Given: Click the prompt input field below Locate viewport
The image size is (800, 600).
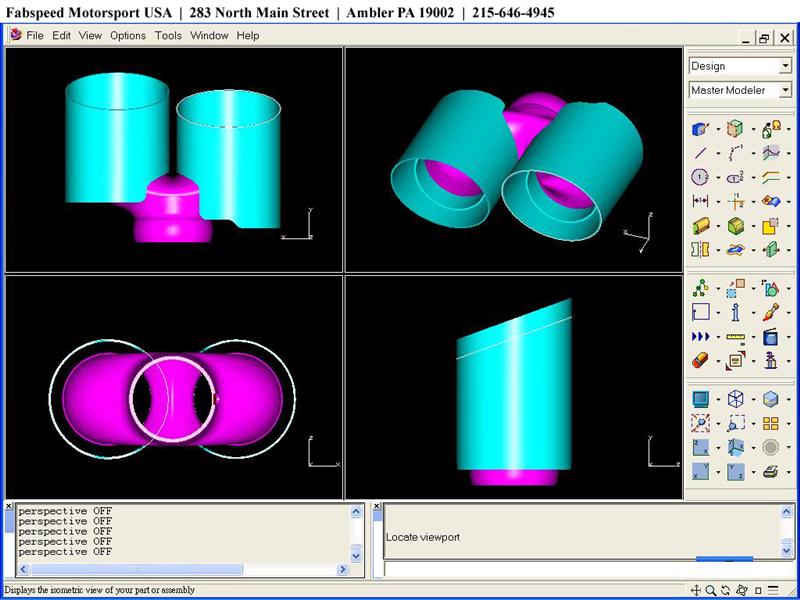Looking at the screenshot, I should [x=580, y=570].
